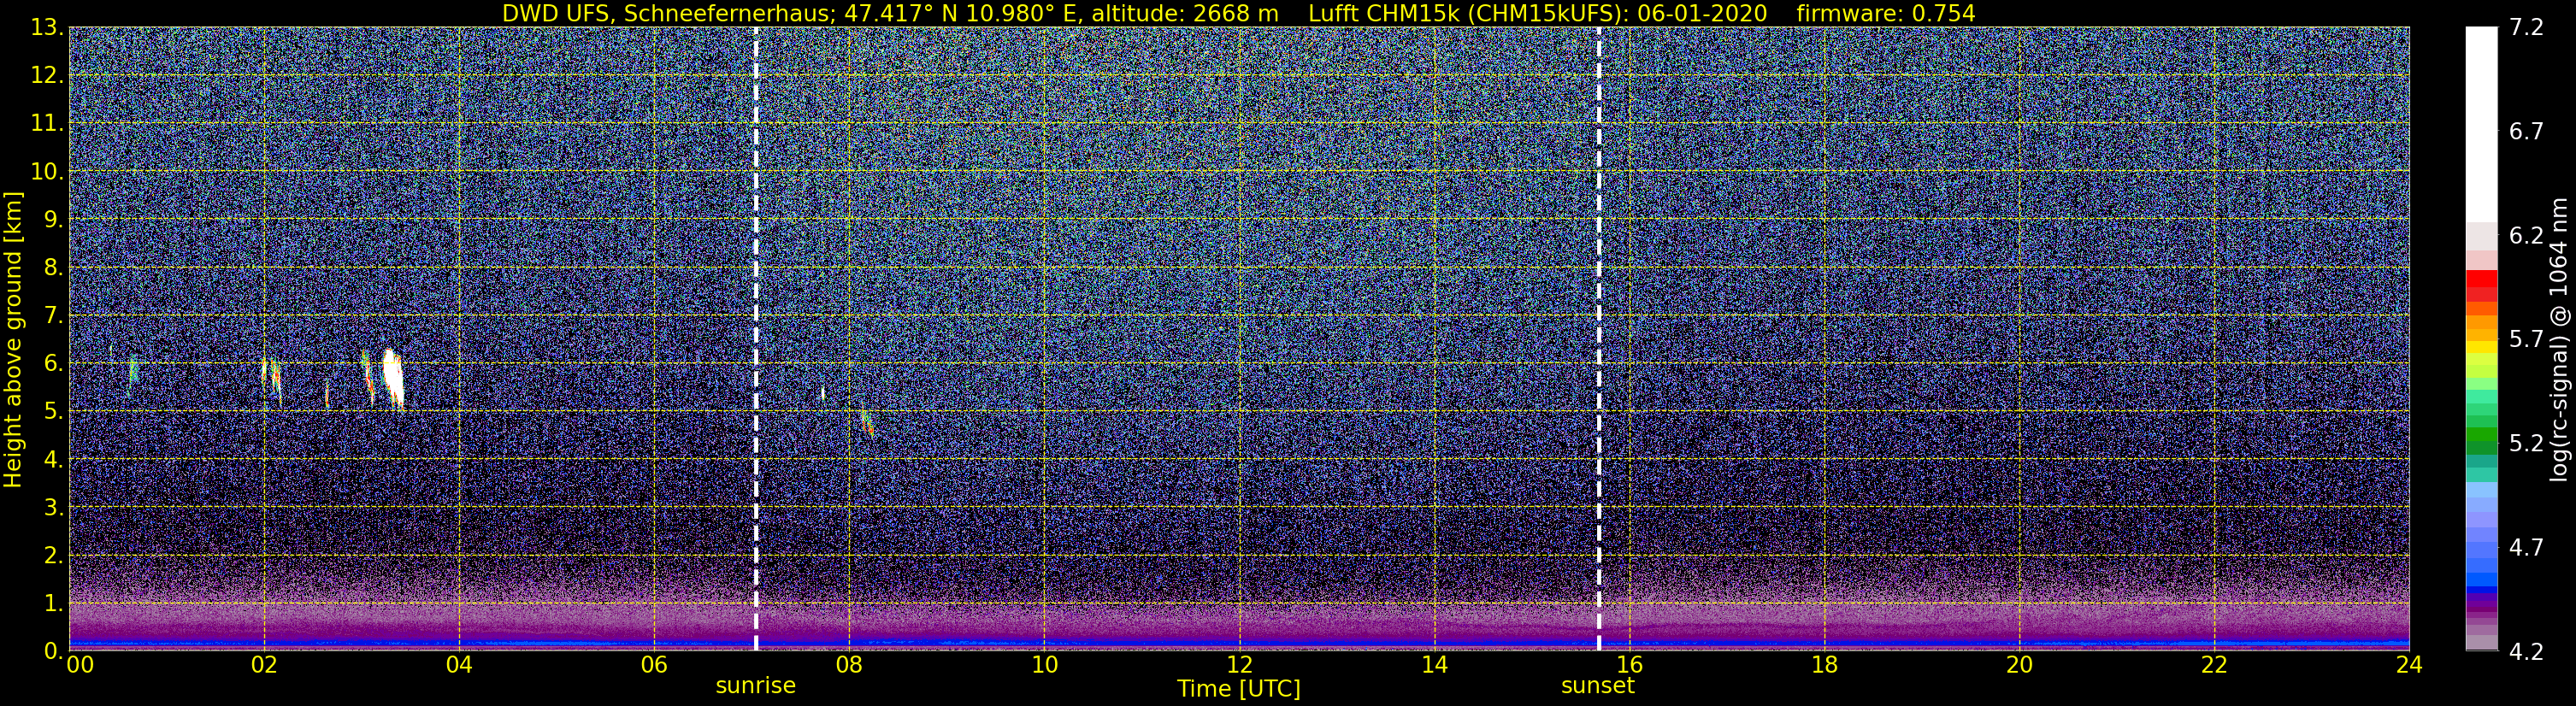Click the time axis tick '16'
The height and width of the screenshot is (706, 2576).
[1629, 665]
